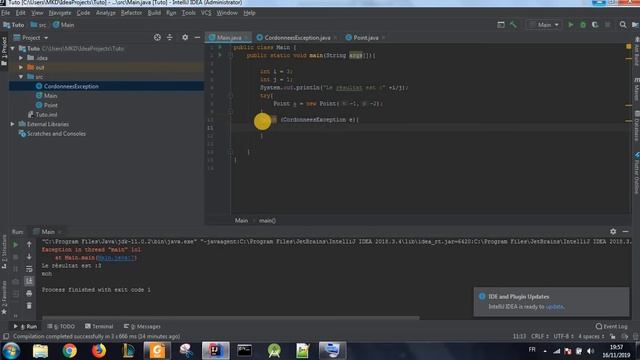Run Main with coverage
This screenshot has width=640, height=360.
click(x=595, y=25)
